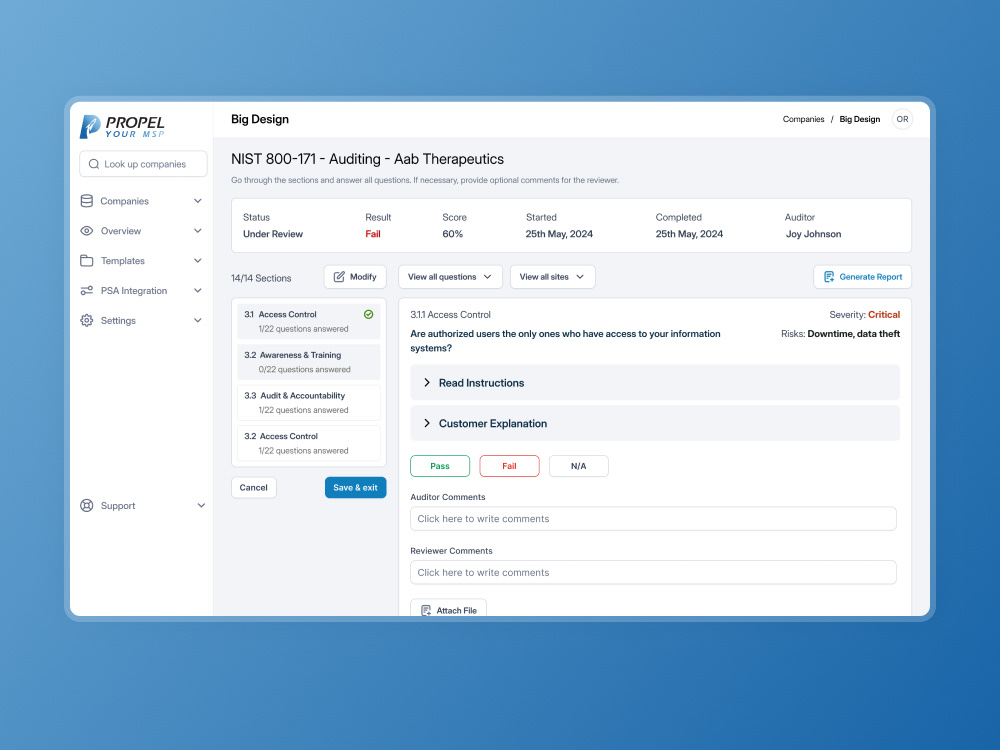Screen dimensions: 1000x750
Task: Focus the Look up companies search field
Action: 143,164
